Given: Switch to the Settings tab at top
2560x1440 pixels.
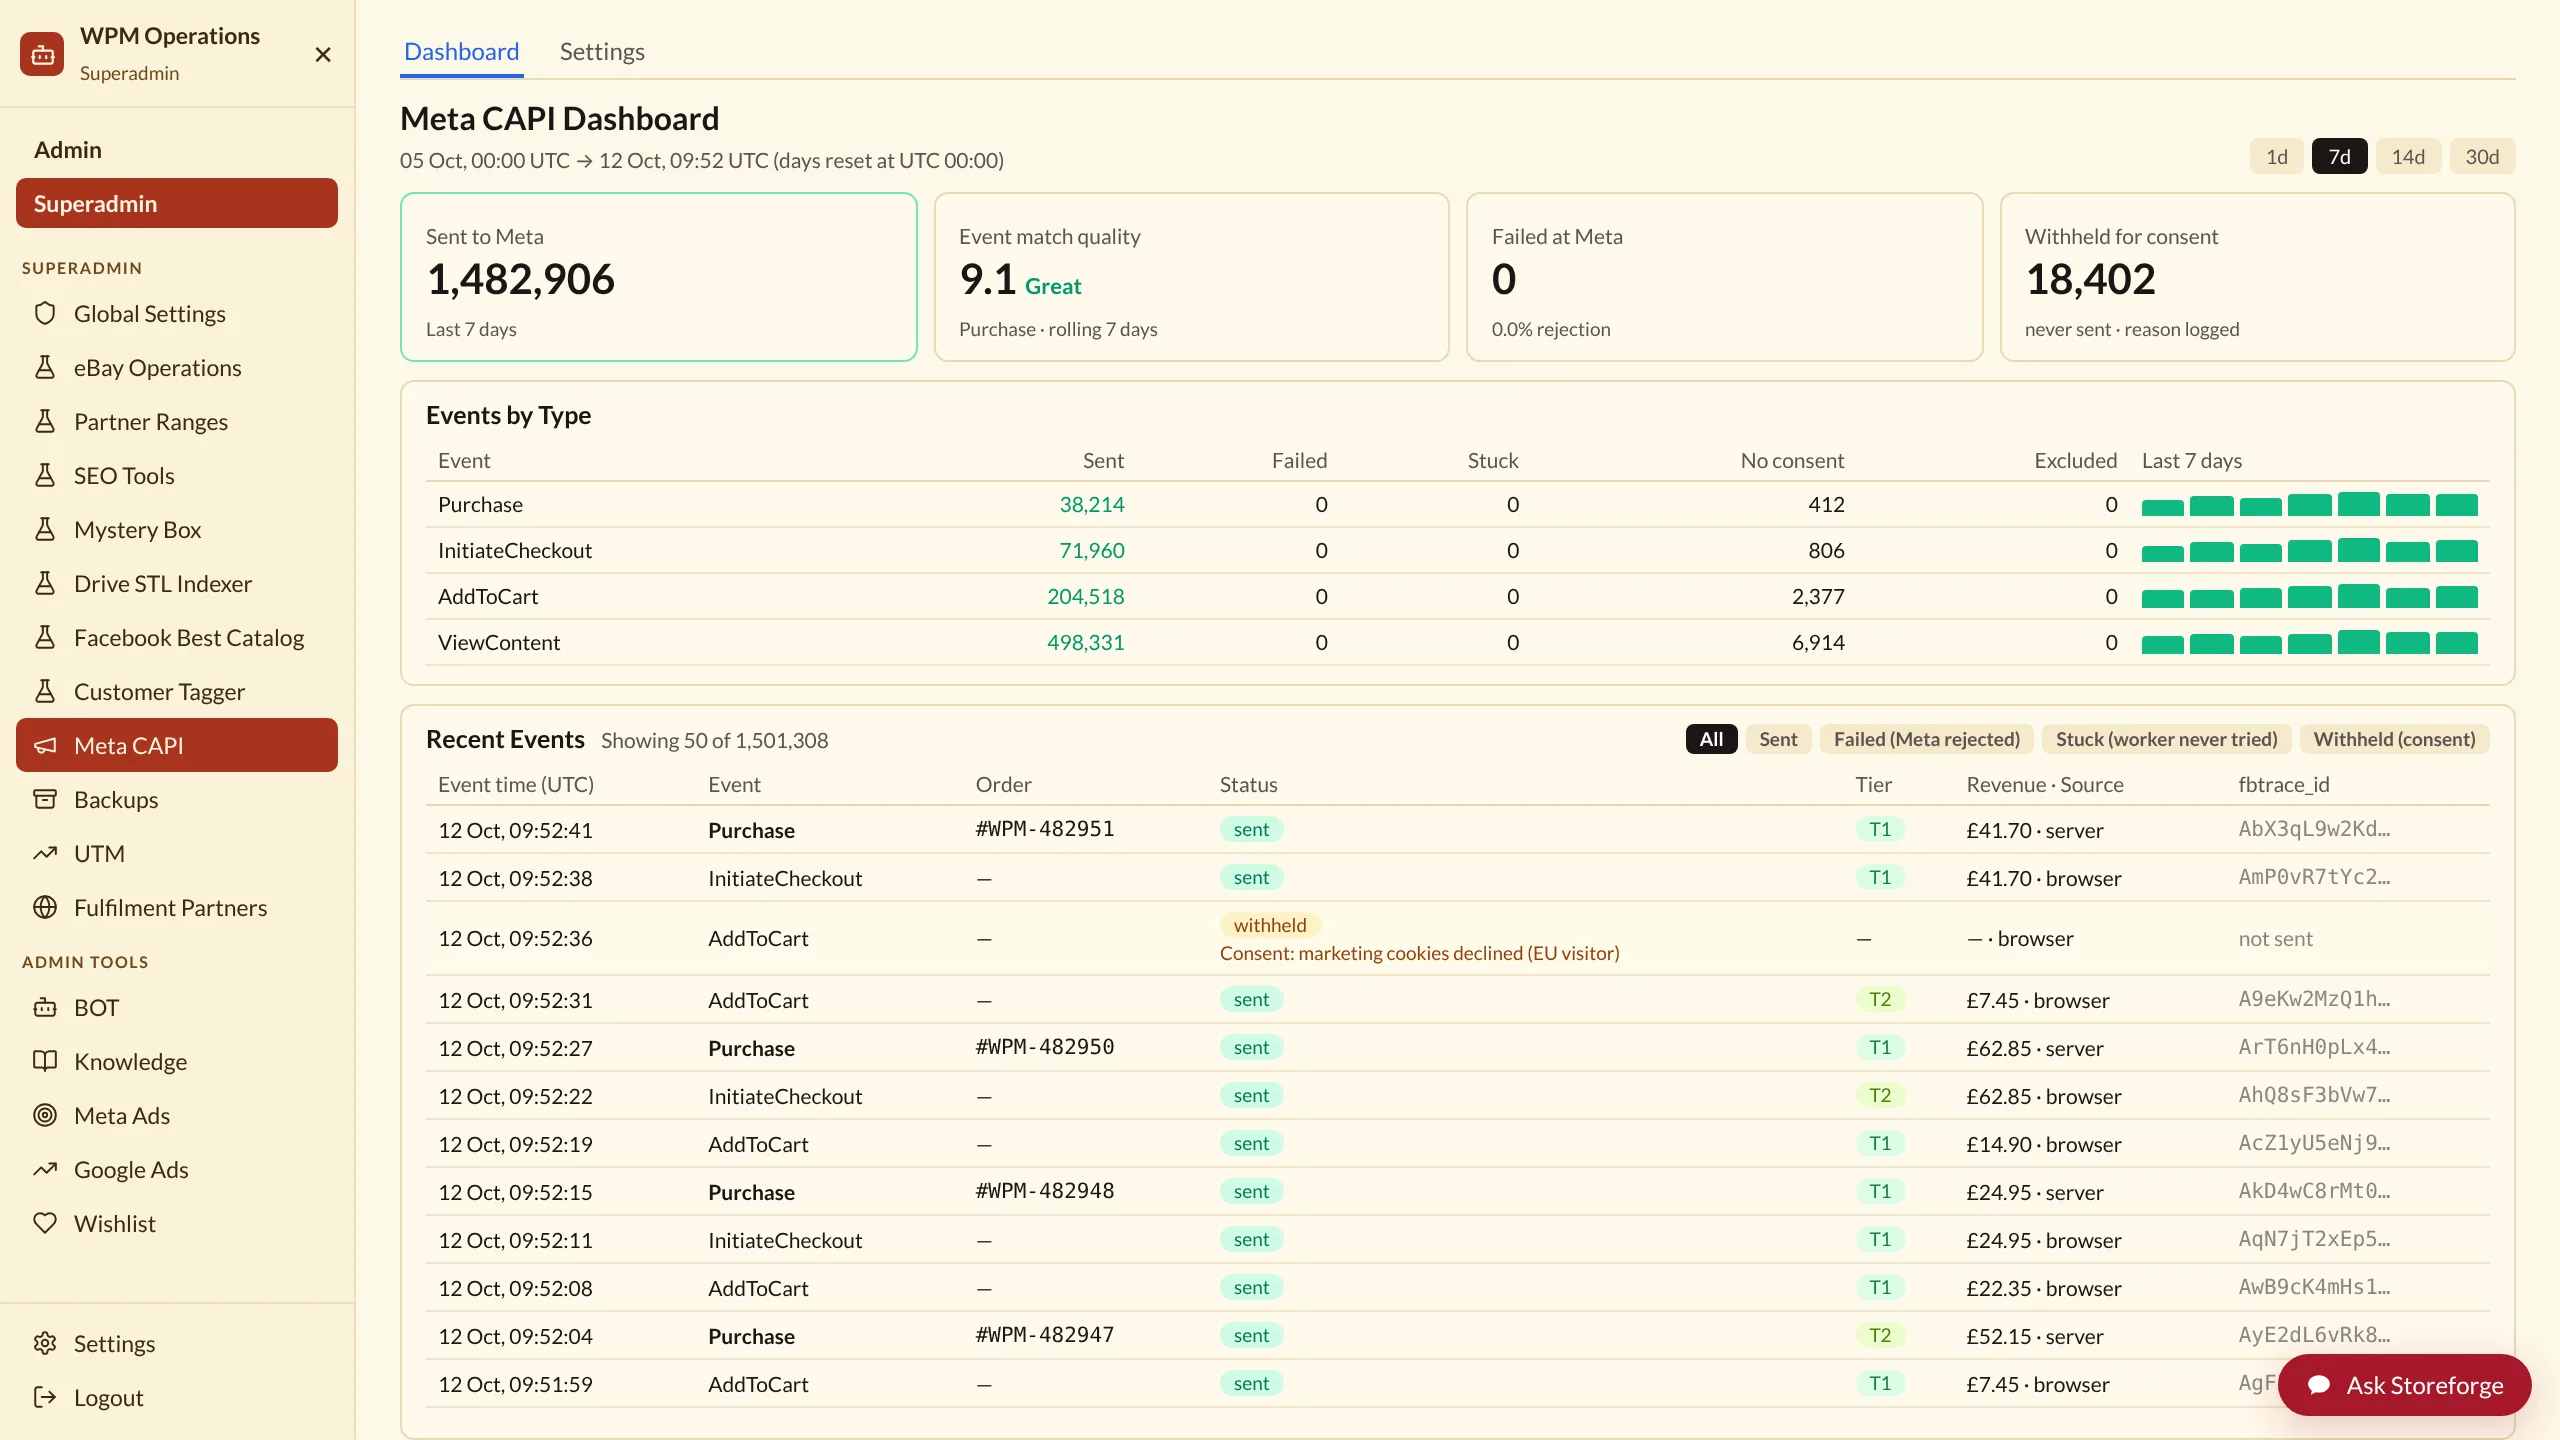Looking at the screenshot, I should tap(602, 51).
